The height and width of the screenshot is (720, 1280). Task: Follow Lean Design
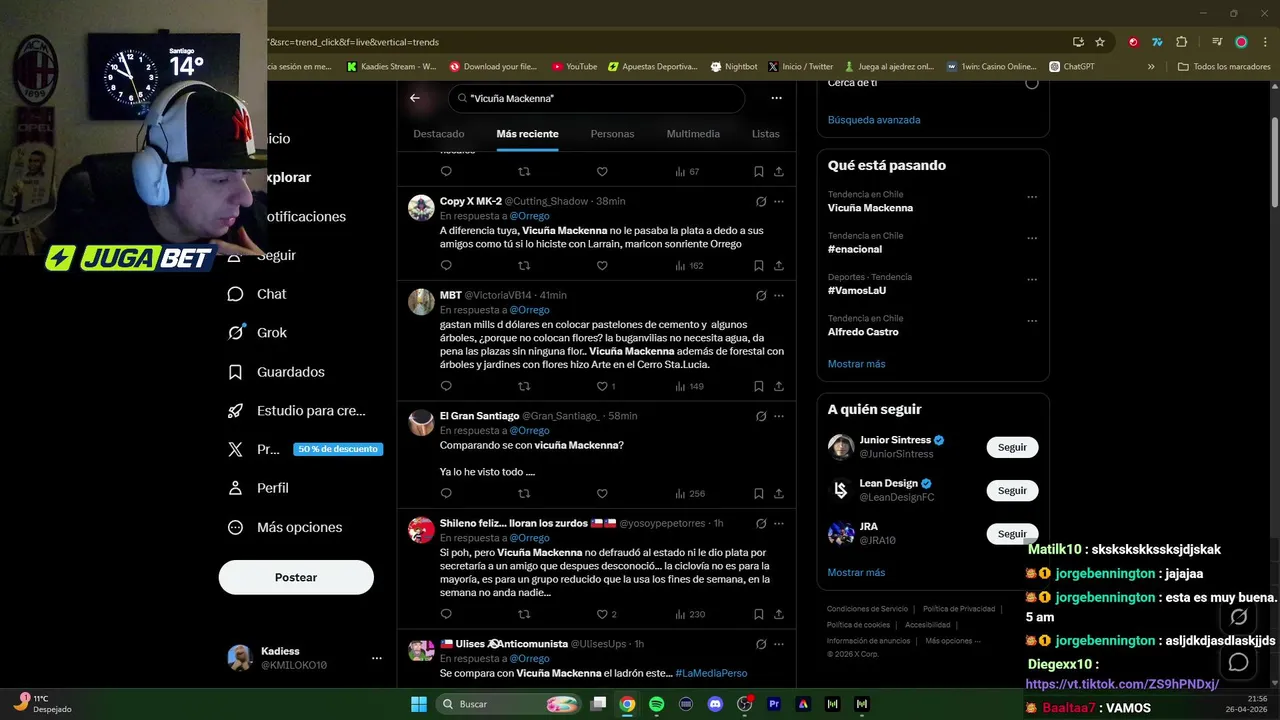[x=1012, y=490]
